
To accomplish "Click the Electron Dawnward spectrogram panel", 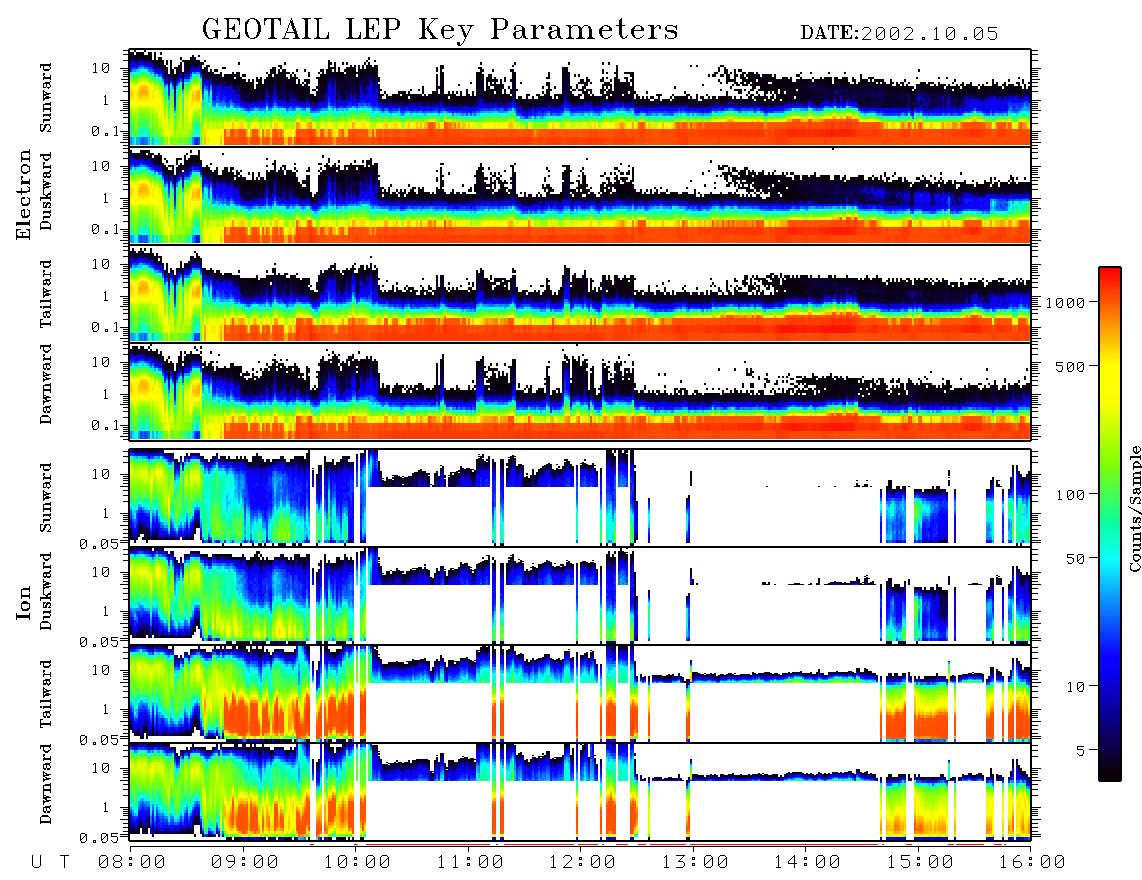I will [x=580, y=392].
